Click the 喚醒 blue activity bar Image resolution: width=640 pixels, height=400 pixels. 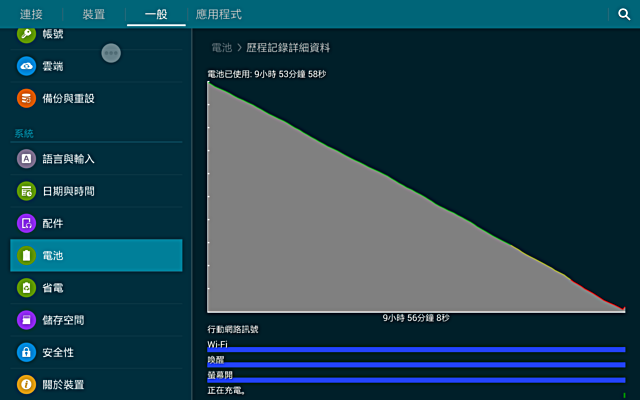click(x=416, y=365)
